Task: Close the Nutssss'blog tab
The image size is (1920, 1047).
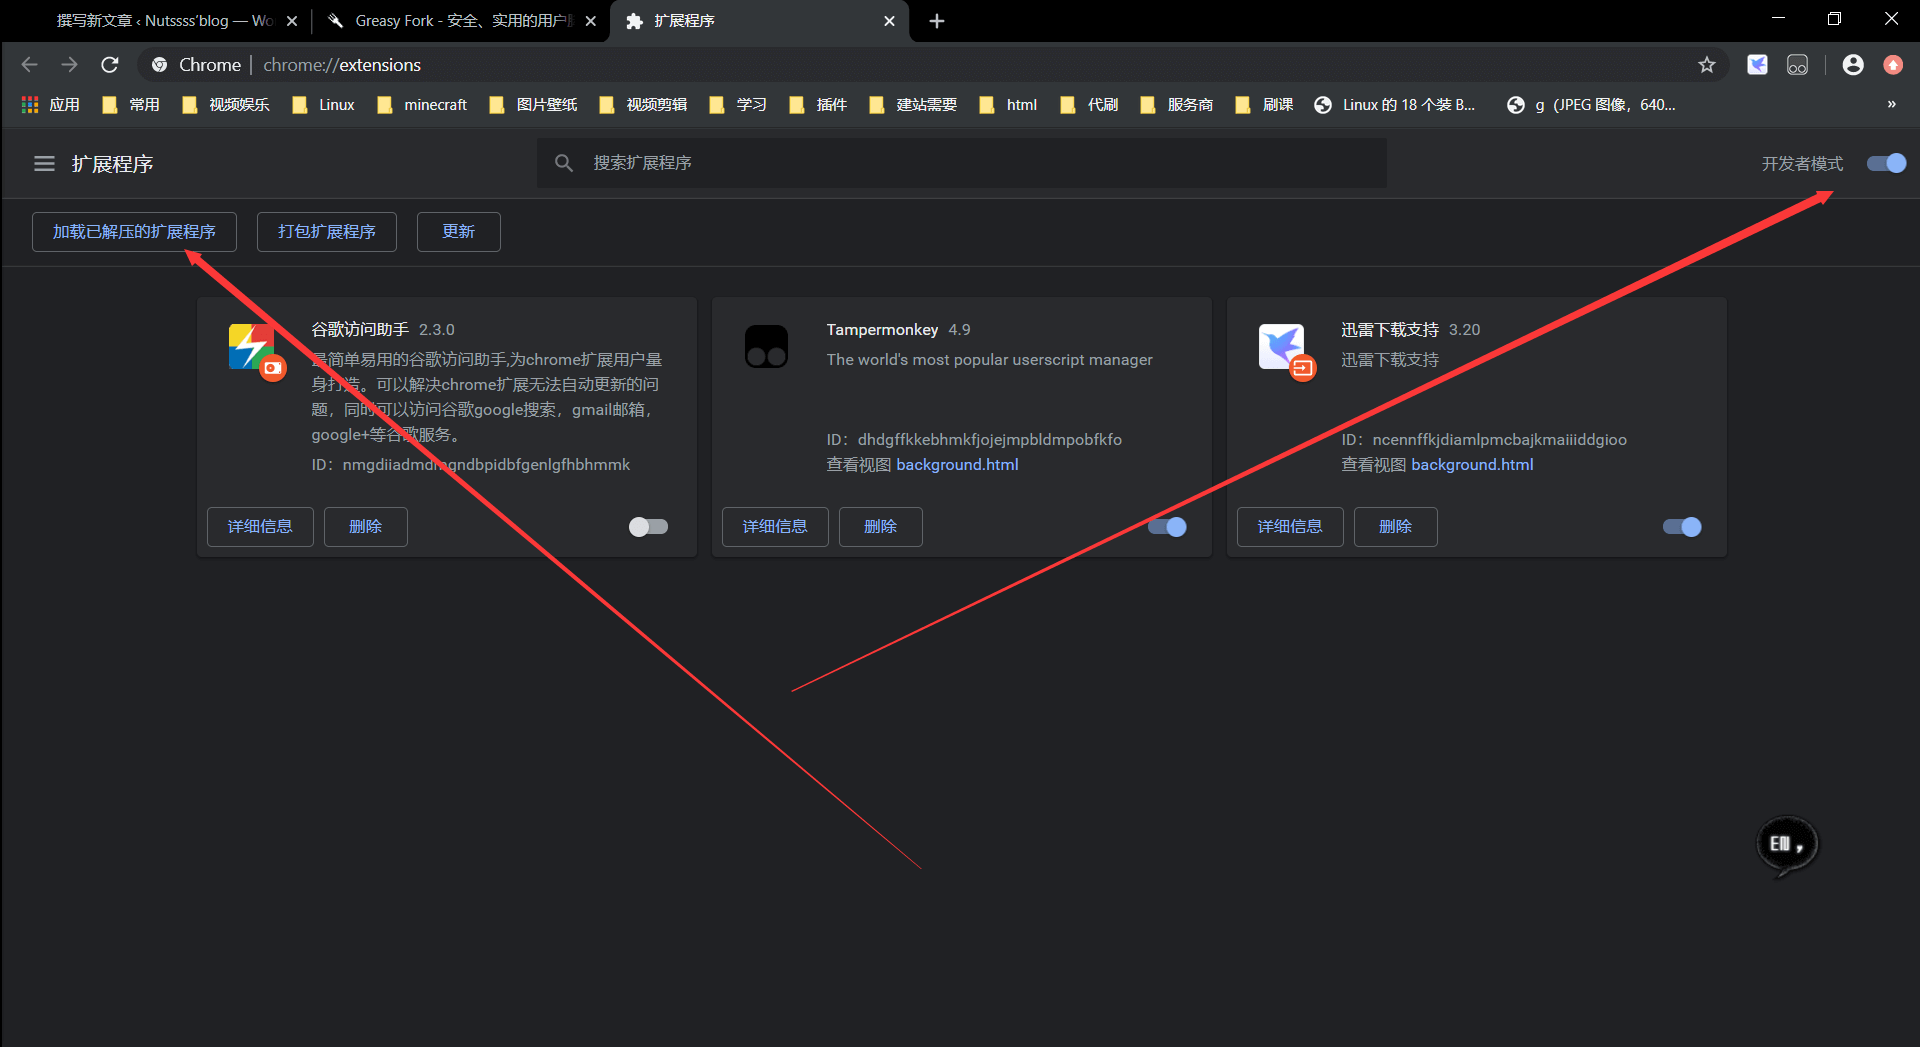Action: tap(292, 21)
